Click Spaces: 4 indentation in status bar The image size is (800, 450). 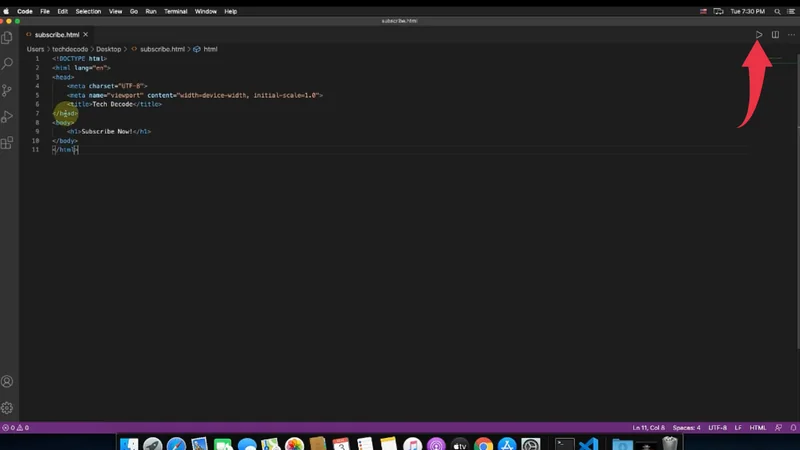click(686, 428)
